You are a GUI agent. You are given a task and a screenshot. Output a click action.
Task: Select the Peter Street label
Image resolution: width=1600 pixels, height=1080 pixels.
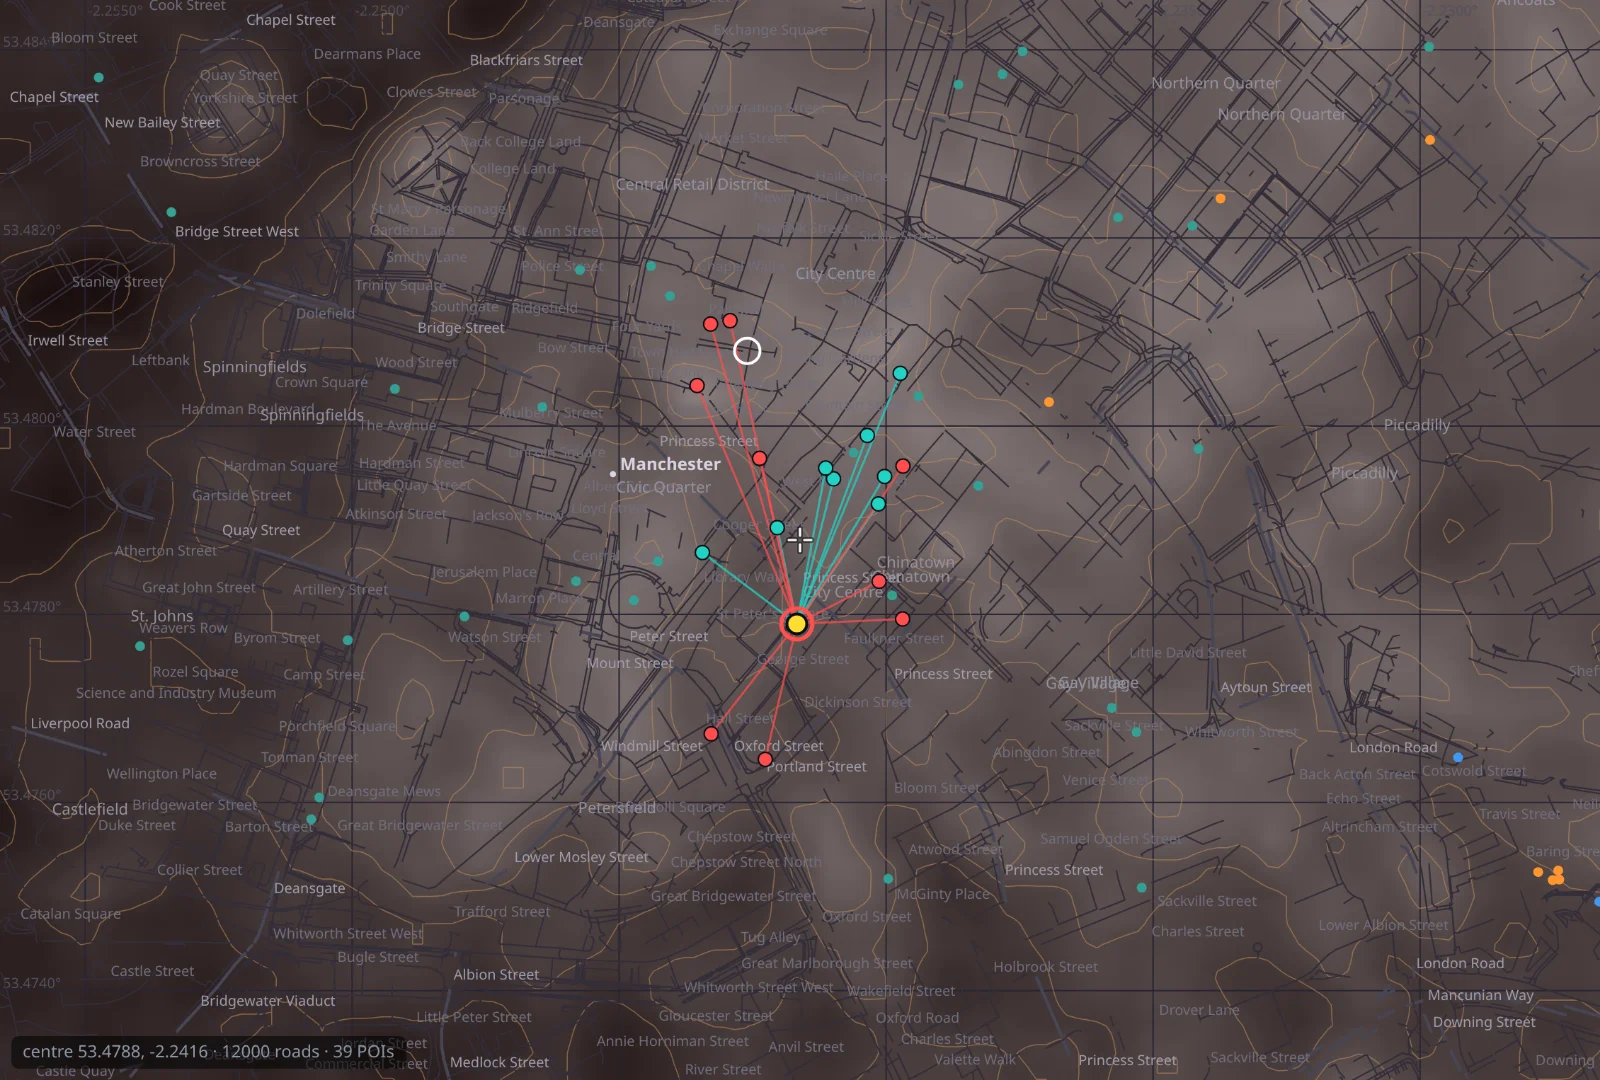[x=669, y=636]
